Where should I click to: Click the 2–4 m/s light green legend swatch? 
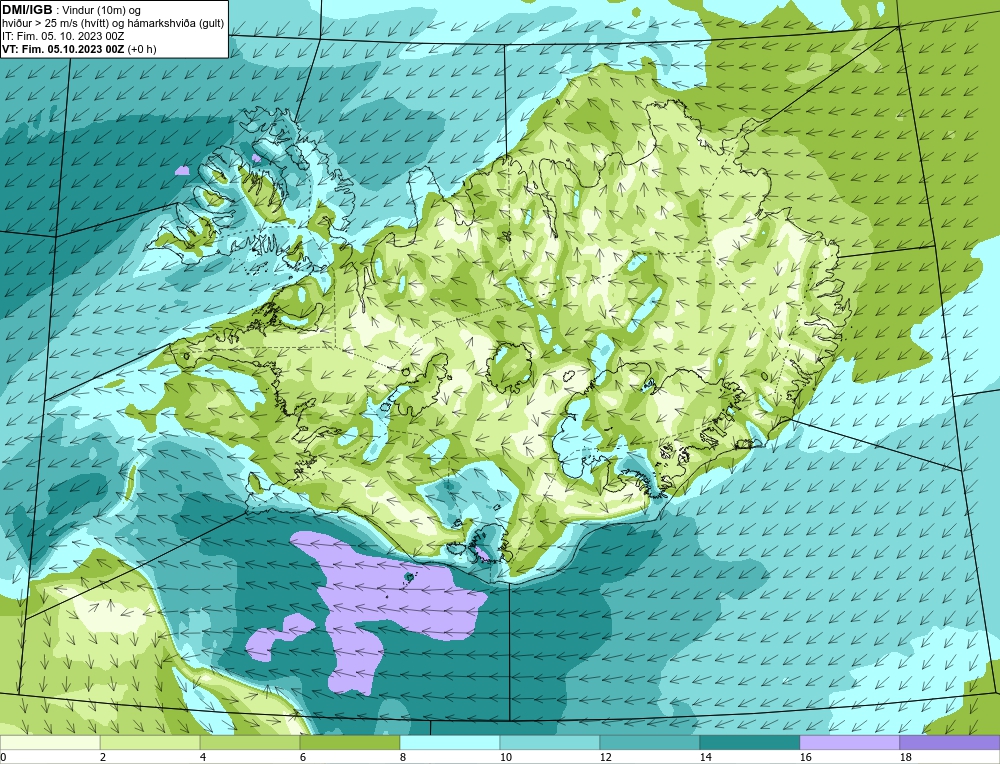pos(150,742)
